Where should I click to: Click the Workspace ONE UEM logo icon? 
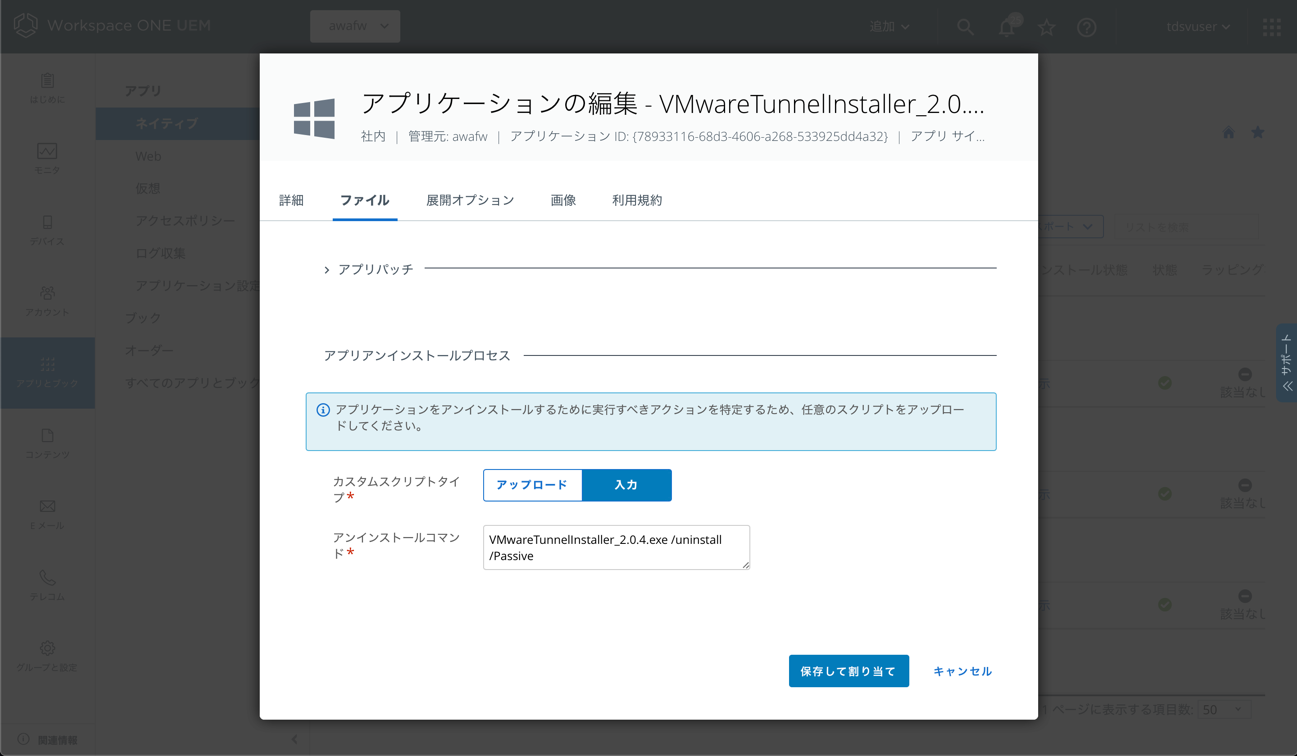coord(25,26)
